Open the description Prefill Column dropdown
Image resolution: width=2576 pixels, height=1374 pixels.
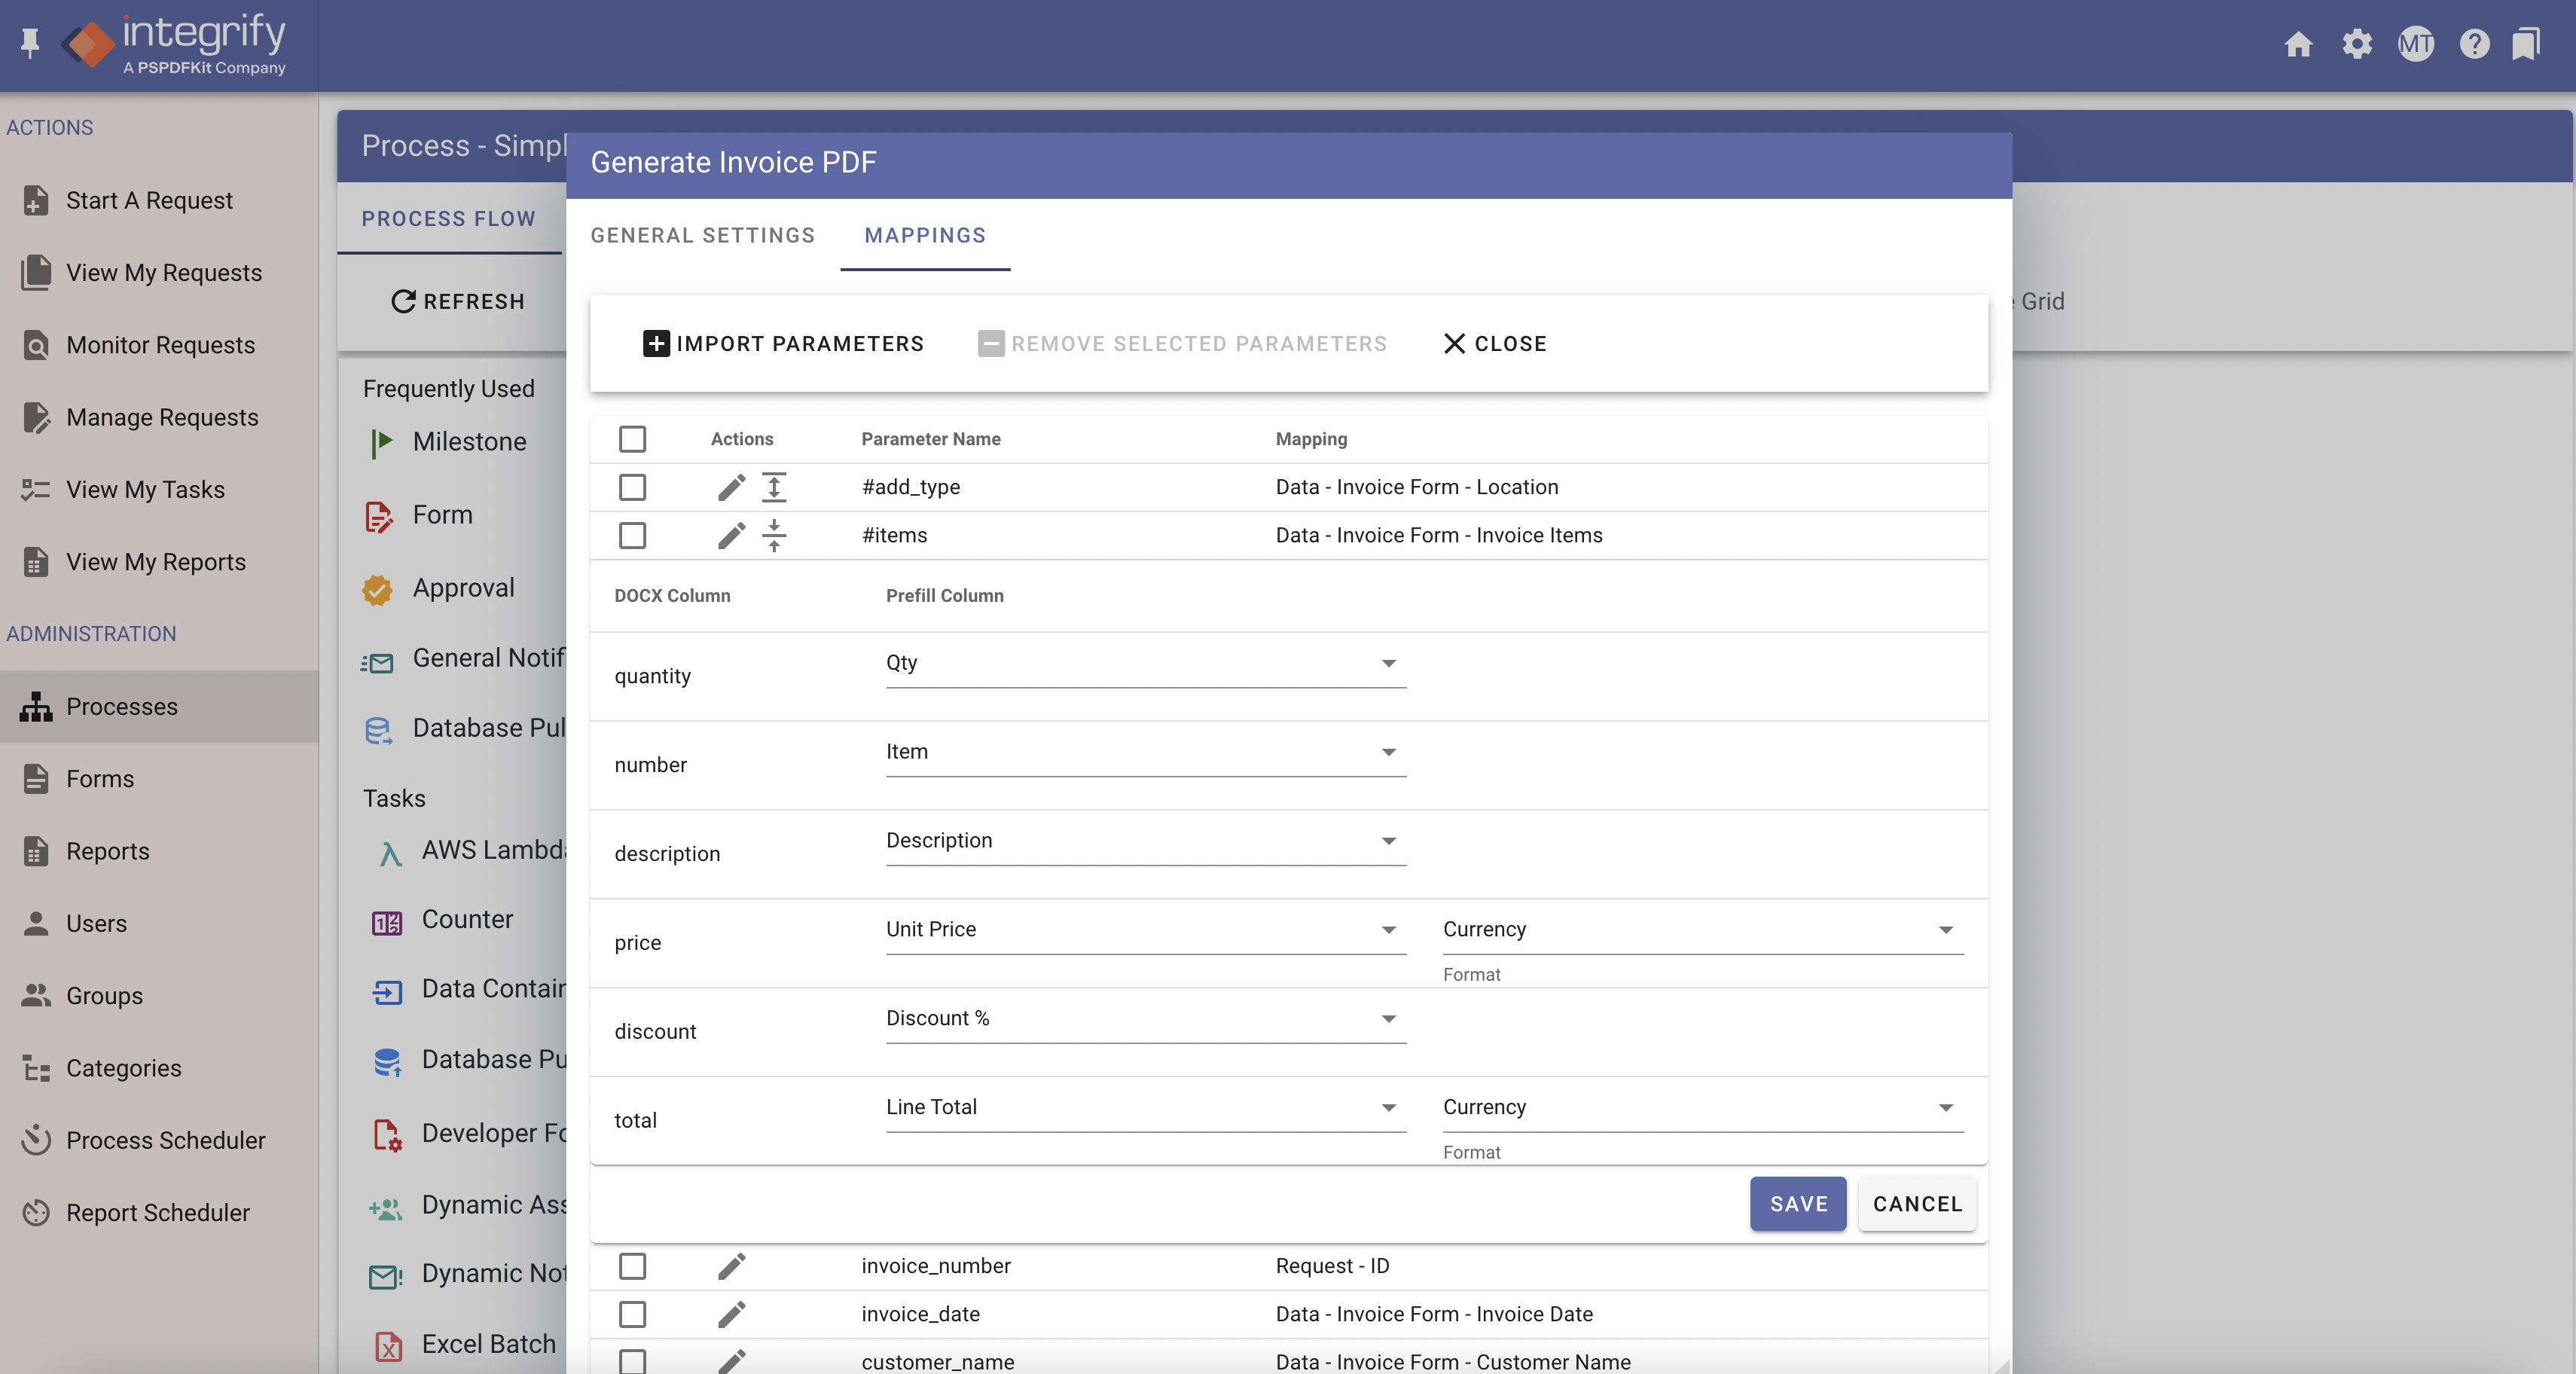[1145, 842]
